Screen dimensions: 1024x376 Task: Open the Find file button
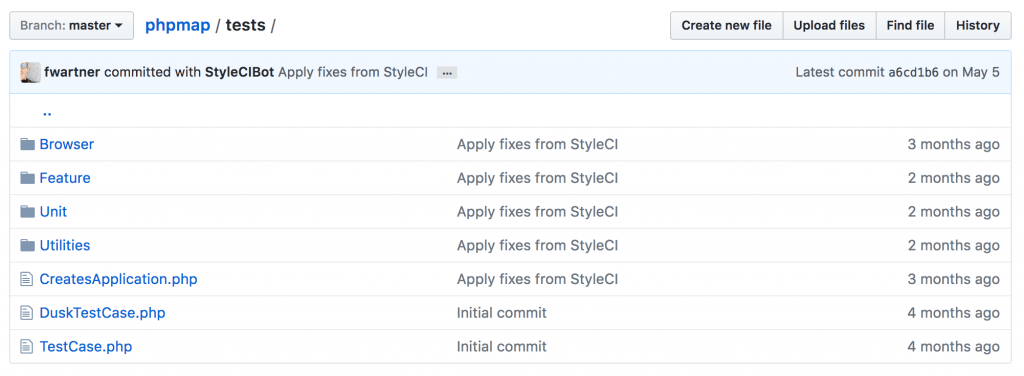pos(910,25)
